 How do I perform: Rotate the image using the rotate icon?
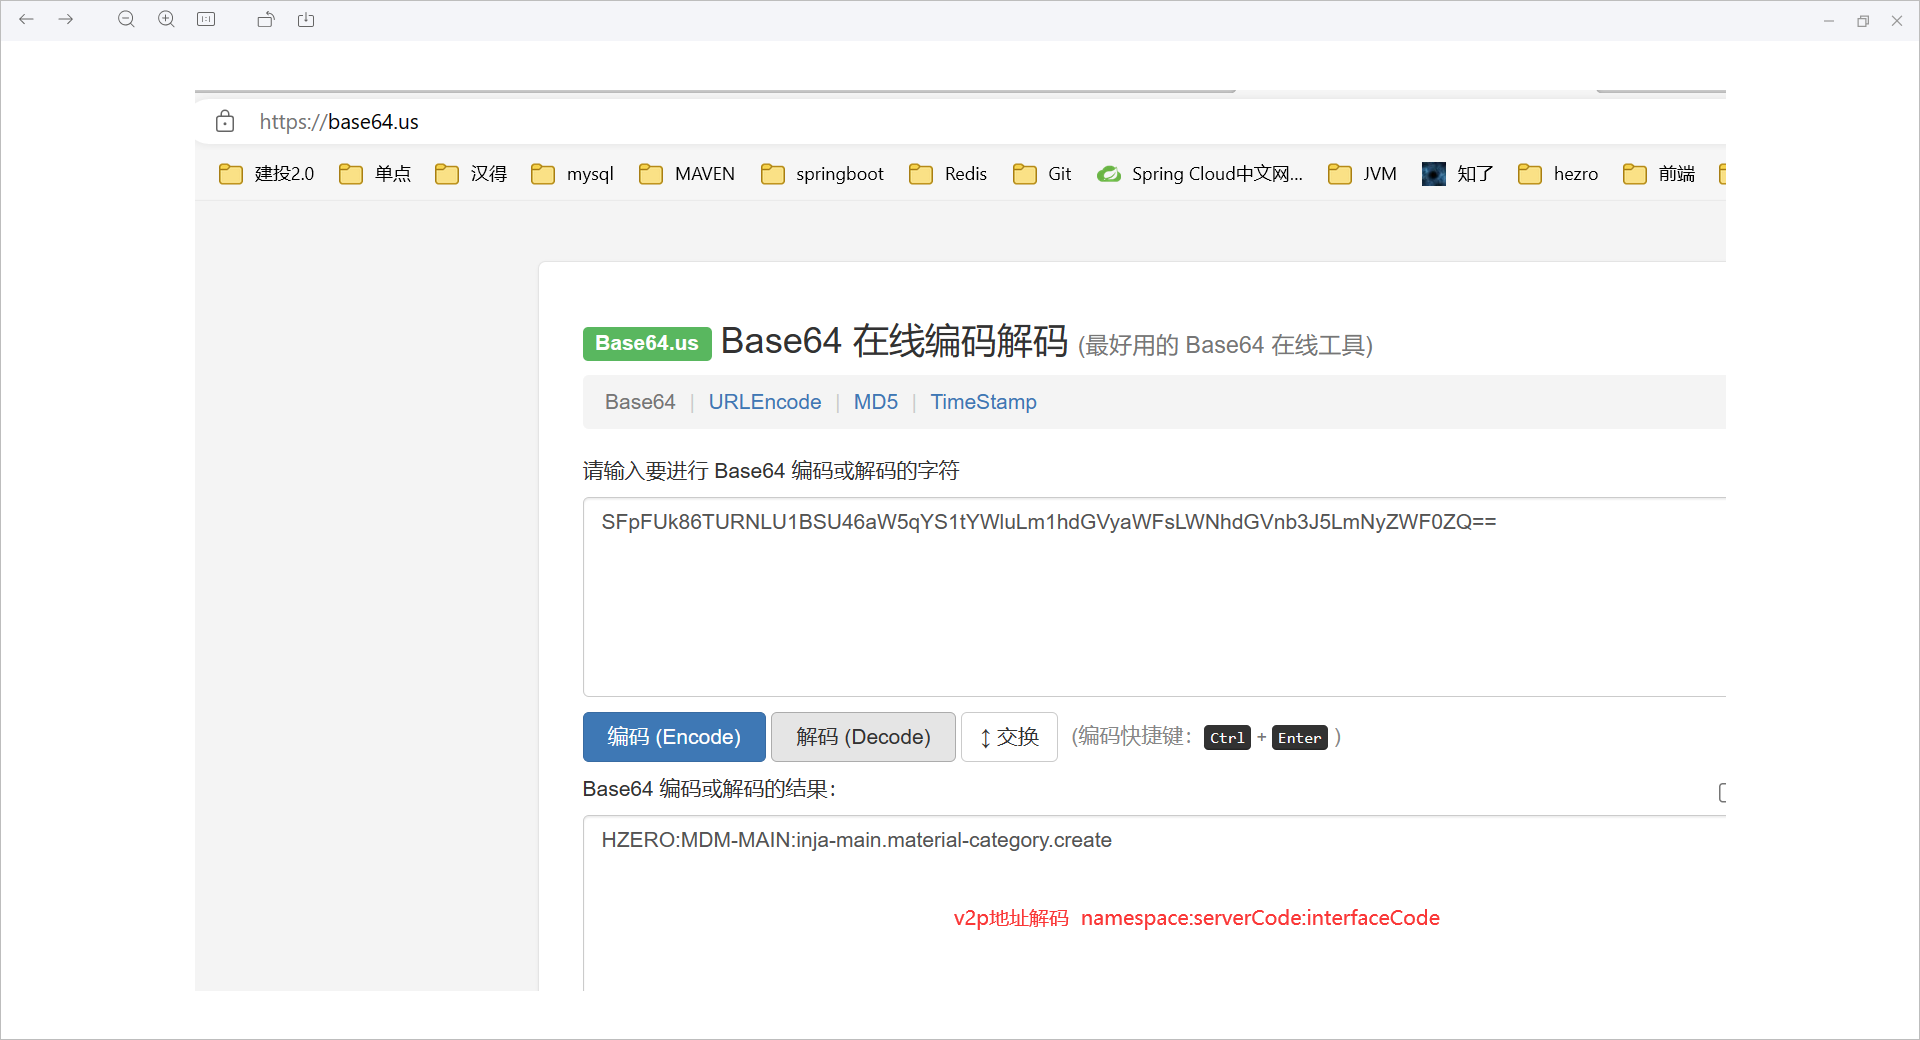[266, 19]
